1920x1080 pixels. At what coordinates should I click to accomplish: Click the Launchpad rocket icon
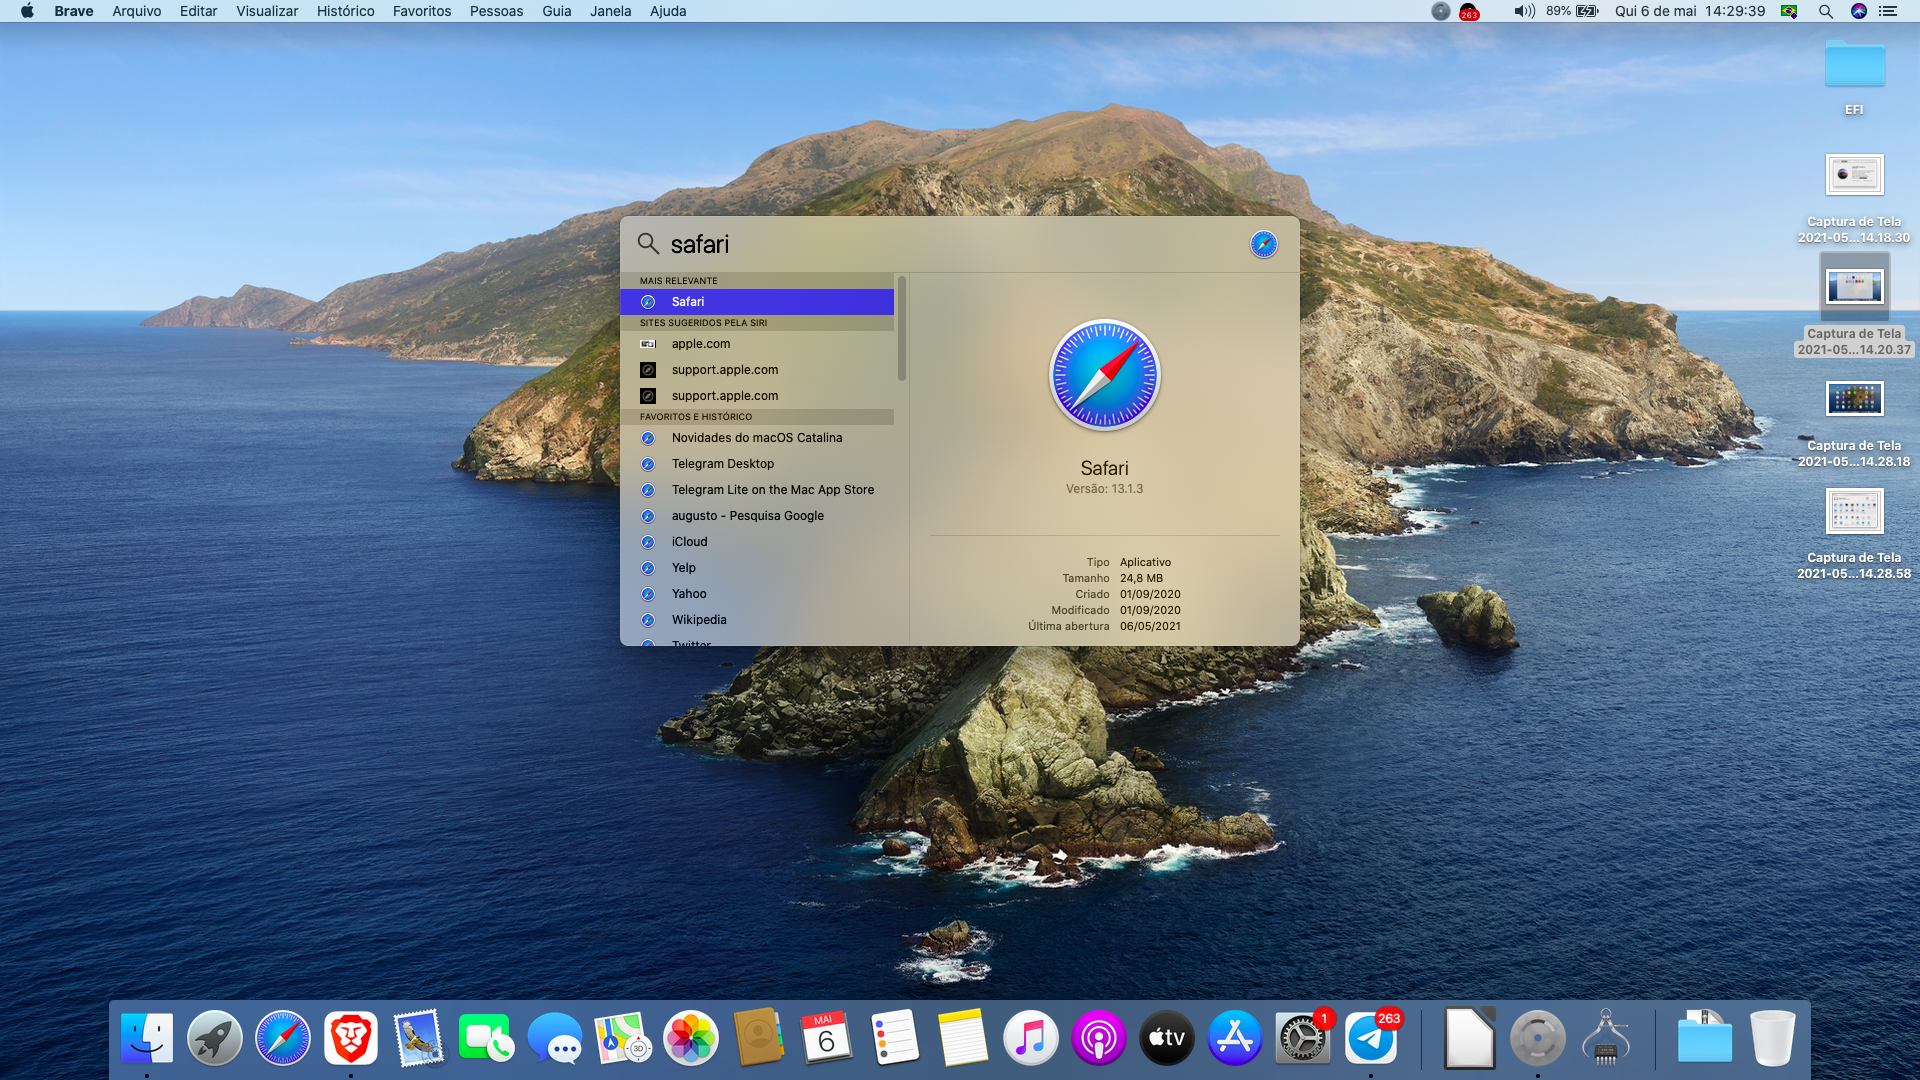tap(215, 1038)
